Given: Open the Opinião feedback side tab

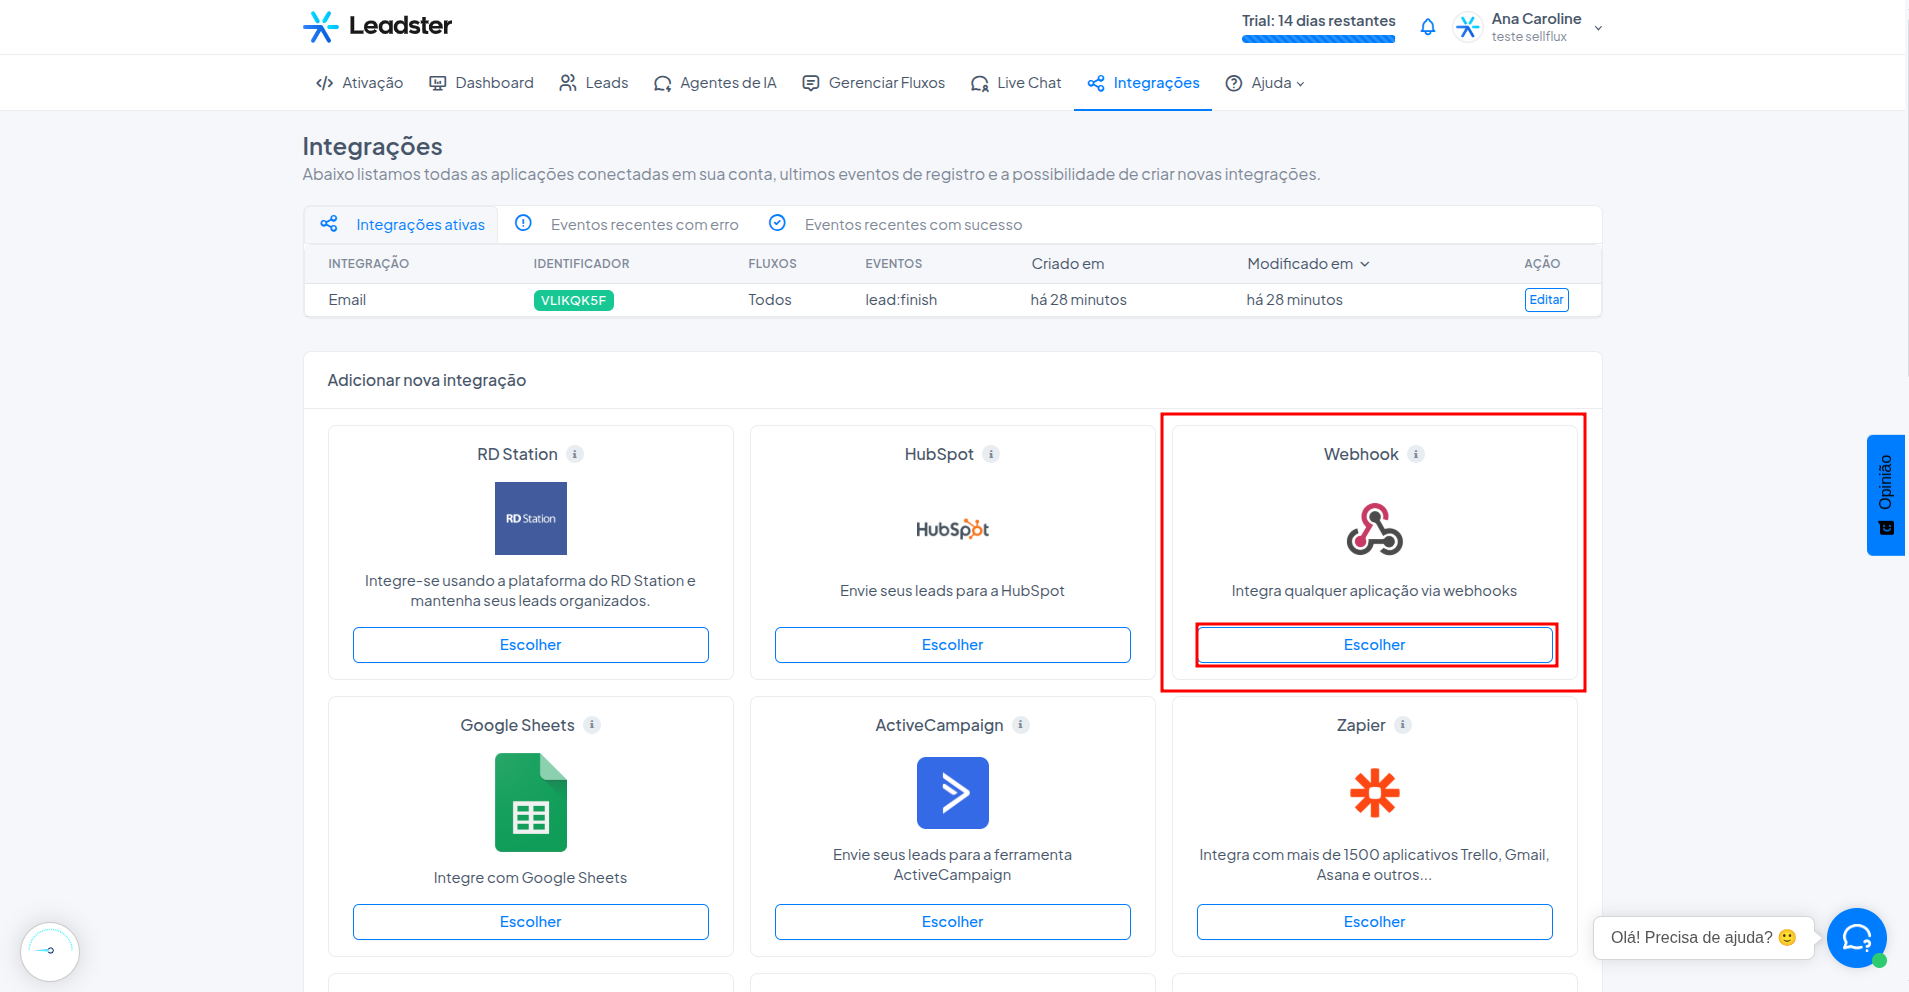Looking at the screenshot, I should [x=1885, y=495].
